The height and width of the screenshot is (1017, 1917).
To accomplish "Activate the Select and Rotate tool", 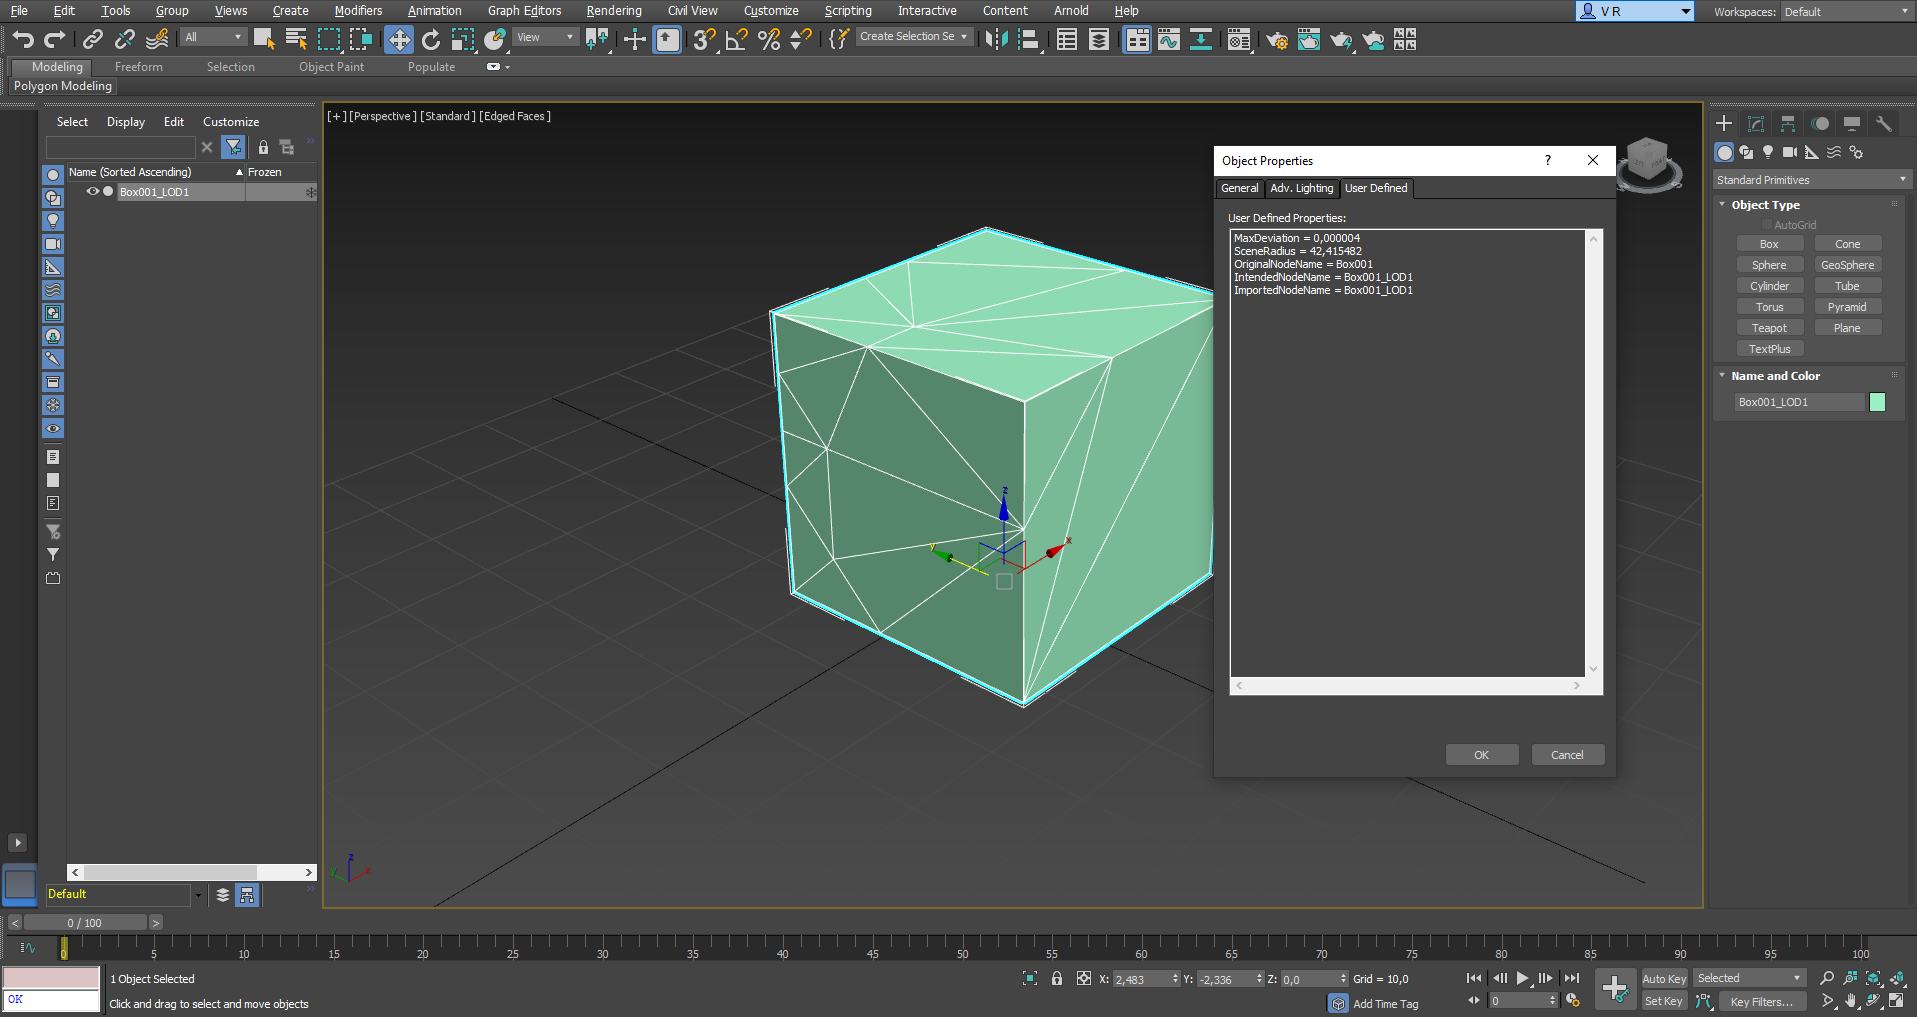I will (431, 39).
